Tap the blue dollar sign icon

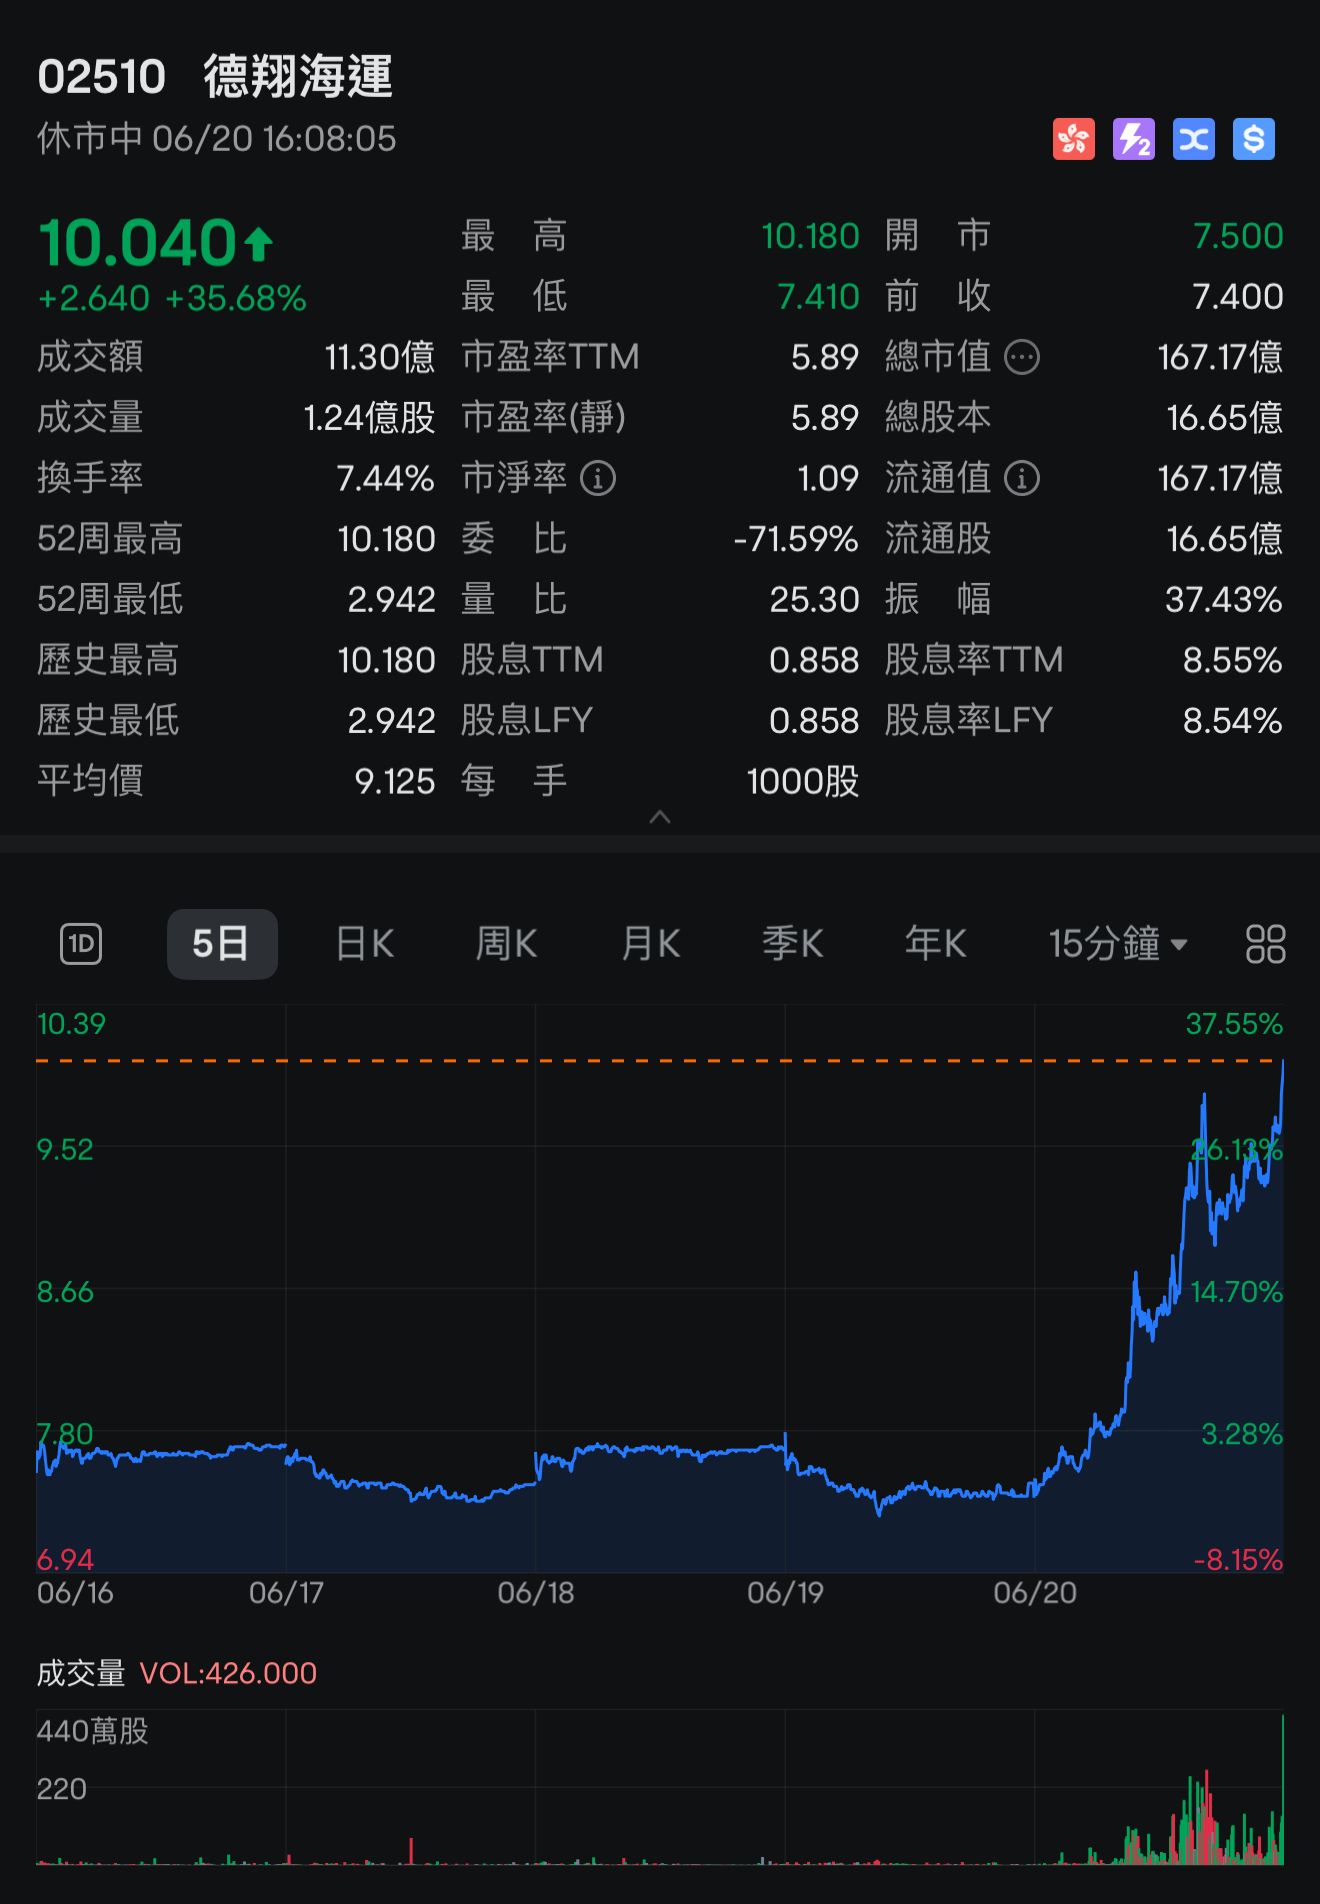point(1254,139)
